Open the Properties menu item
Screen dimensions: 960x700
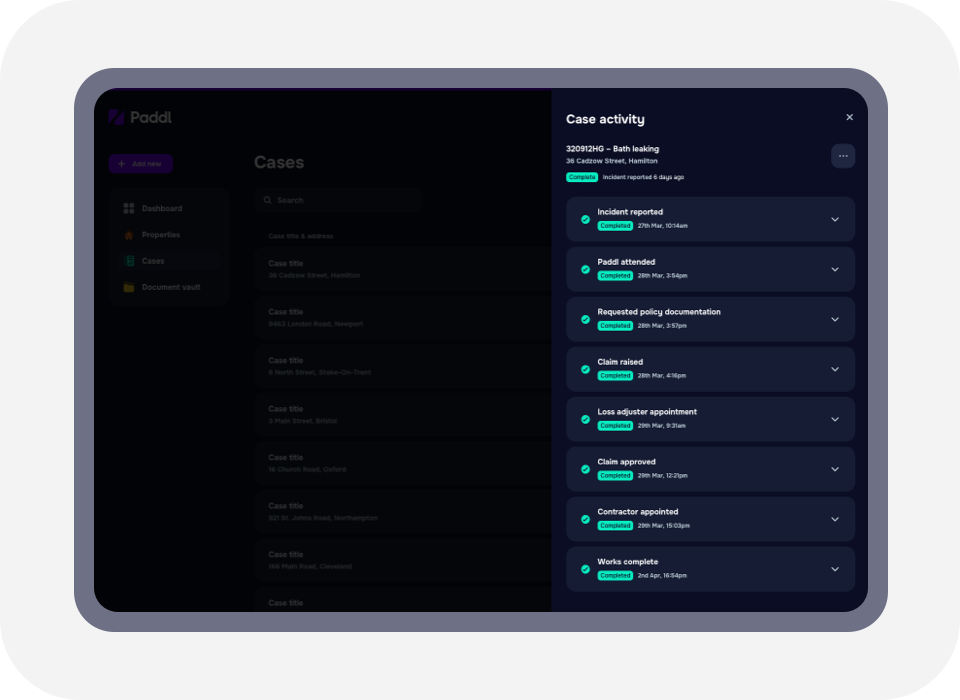coord(161,235)
